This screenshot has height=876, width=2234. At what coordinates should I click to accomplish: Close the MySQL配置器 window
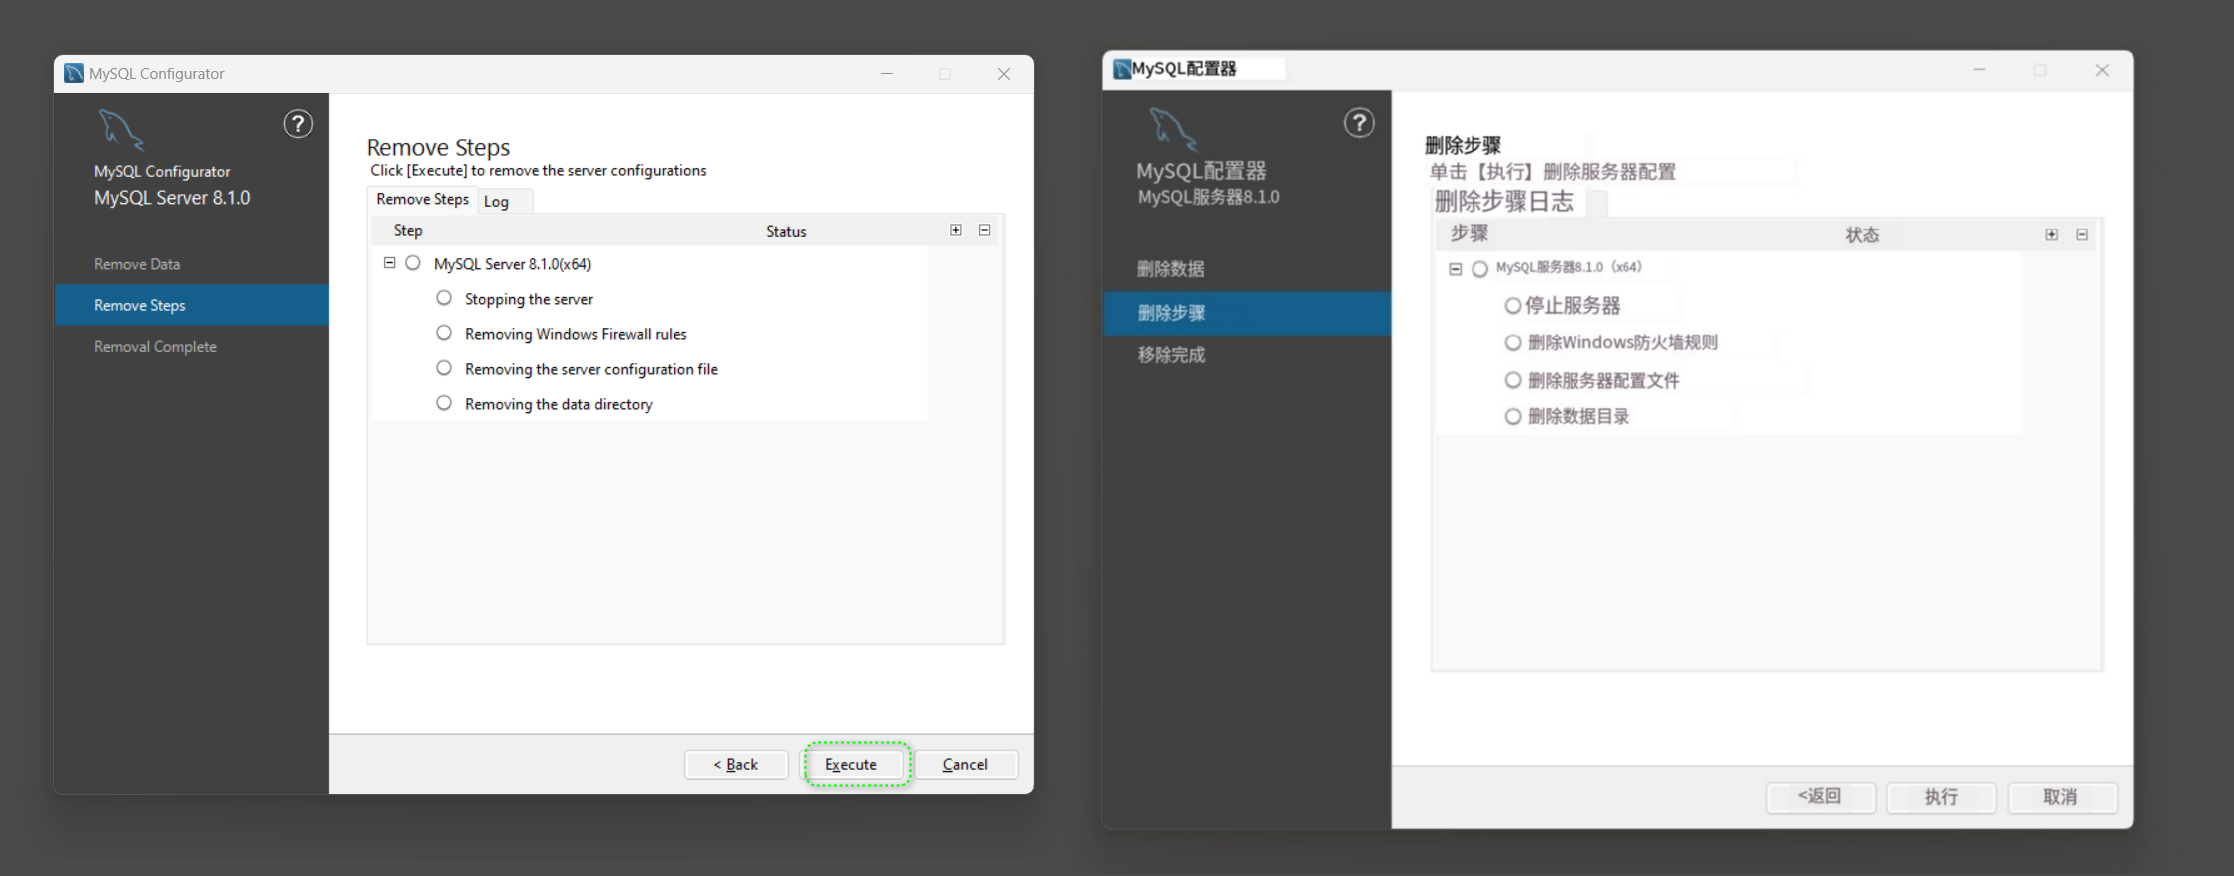point(2102,70)
